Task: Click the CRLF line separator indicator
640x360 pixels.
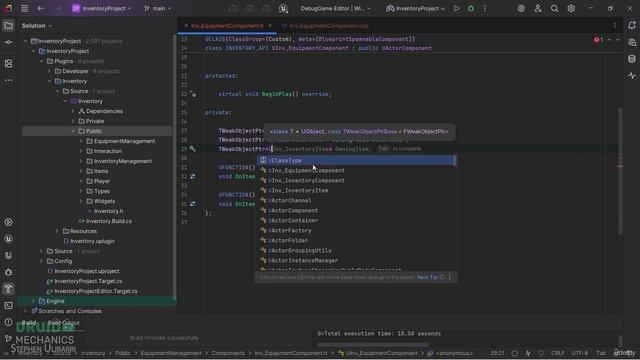Action: coord(558,353)
